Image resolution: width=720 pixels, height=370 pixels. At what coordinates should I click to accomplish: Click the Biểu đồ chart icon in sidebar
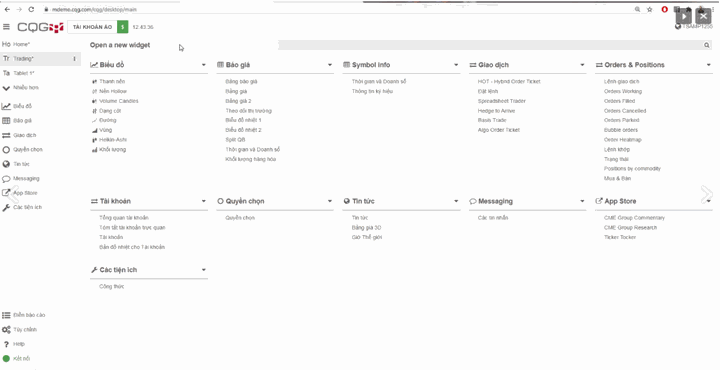coord(6,106)
